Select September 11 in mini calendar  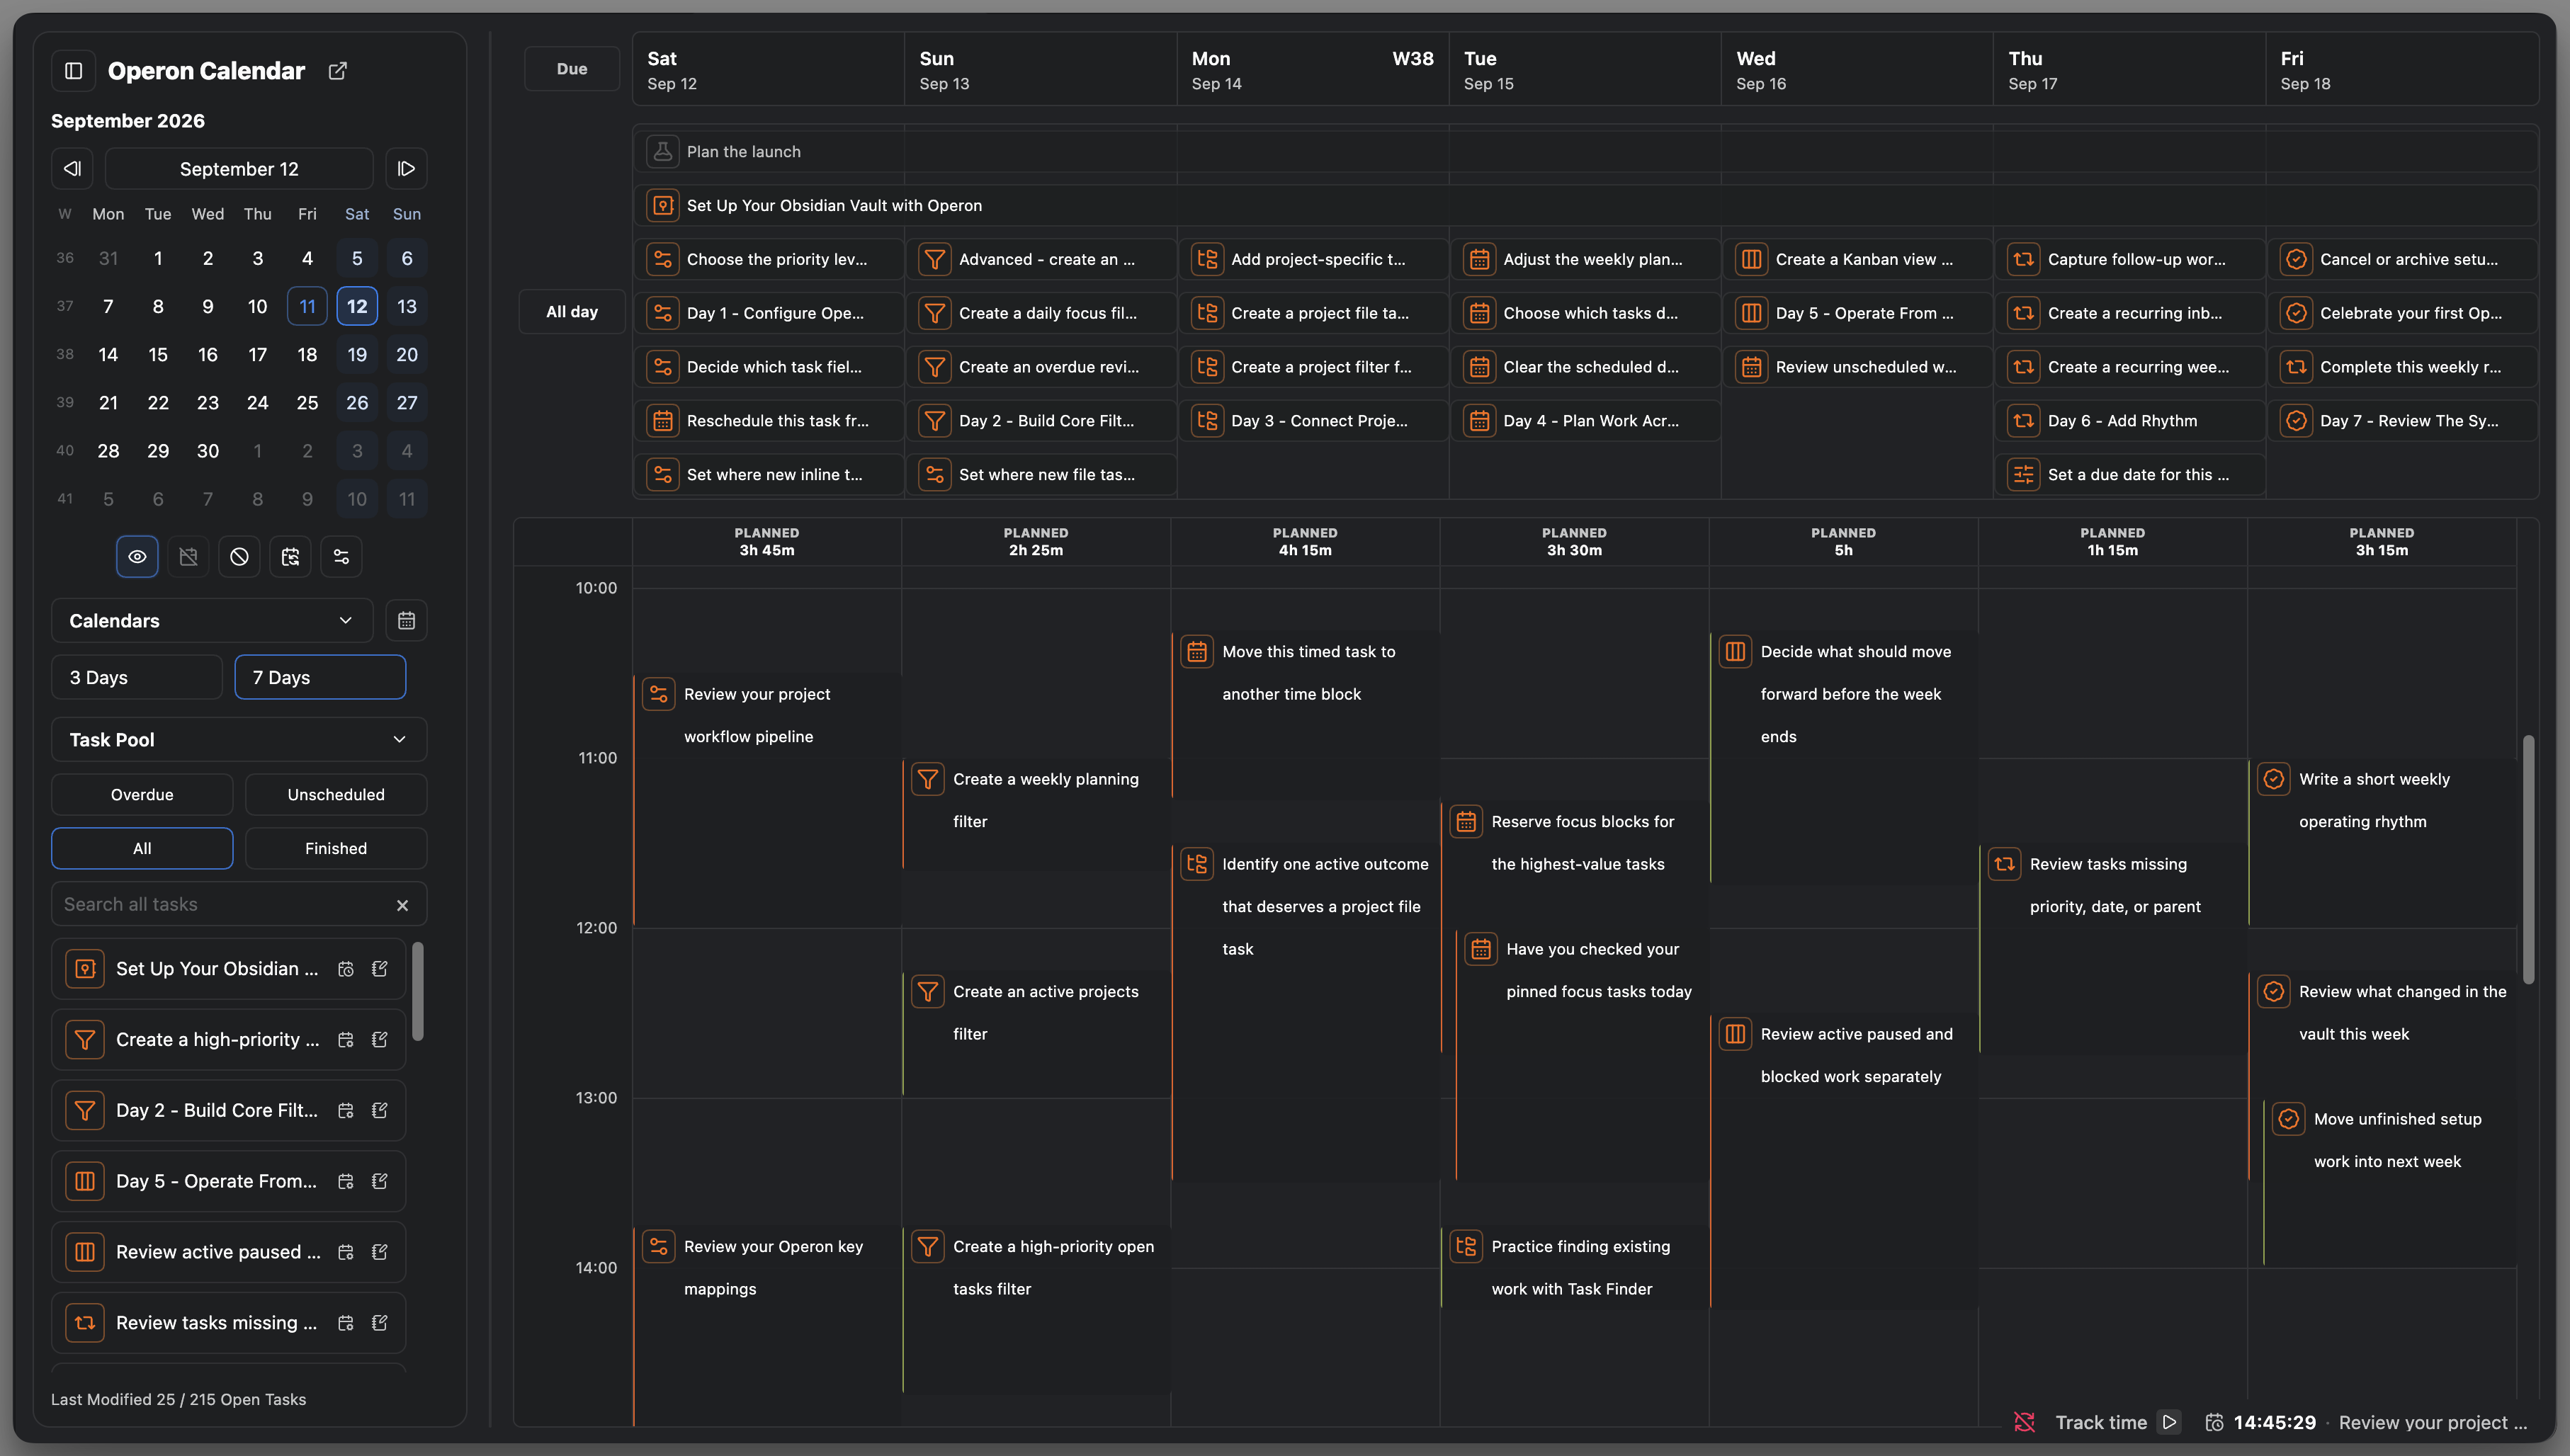tap(307, 307)
